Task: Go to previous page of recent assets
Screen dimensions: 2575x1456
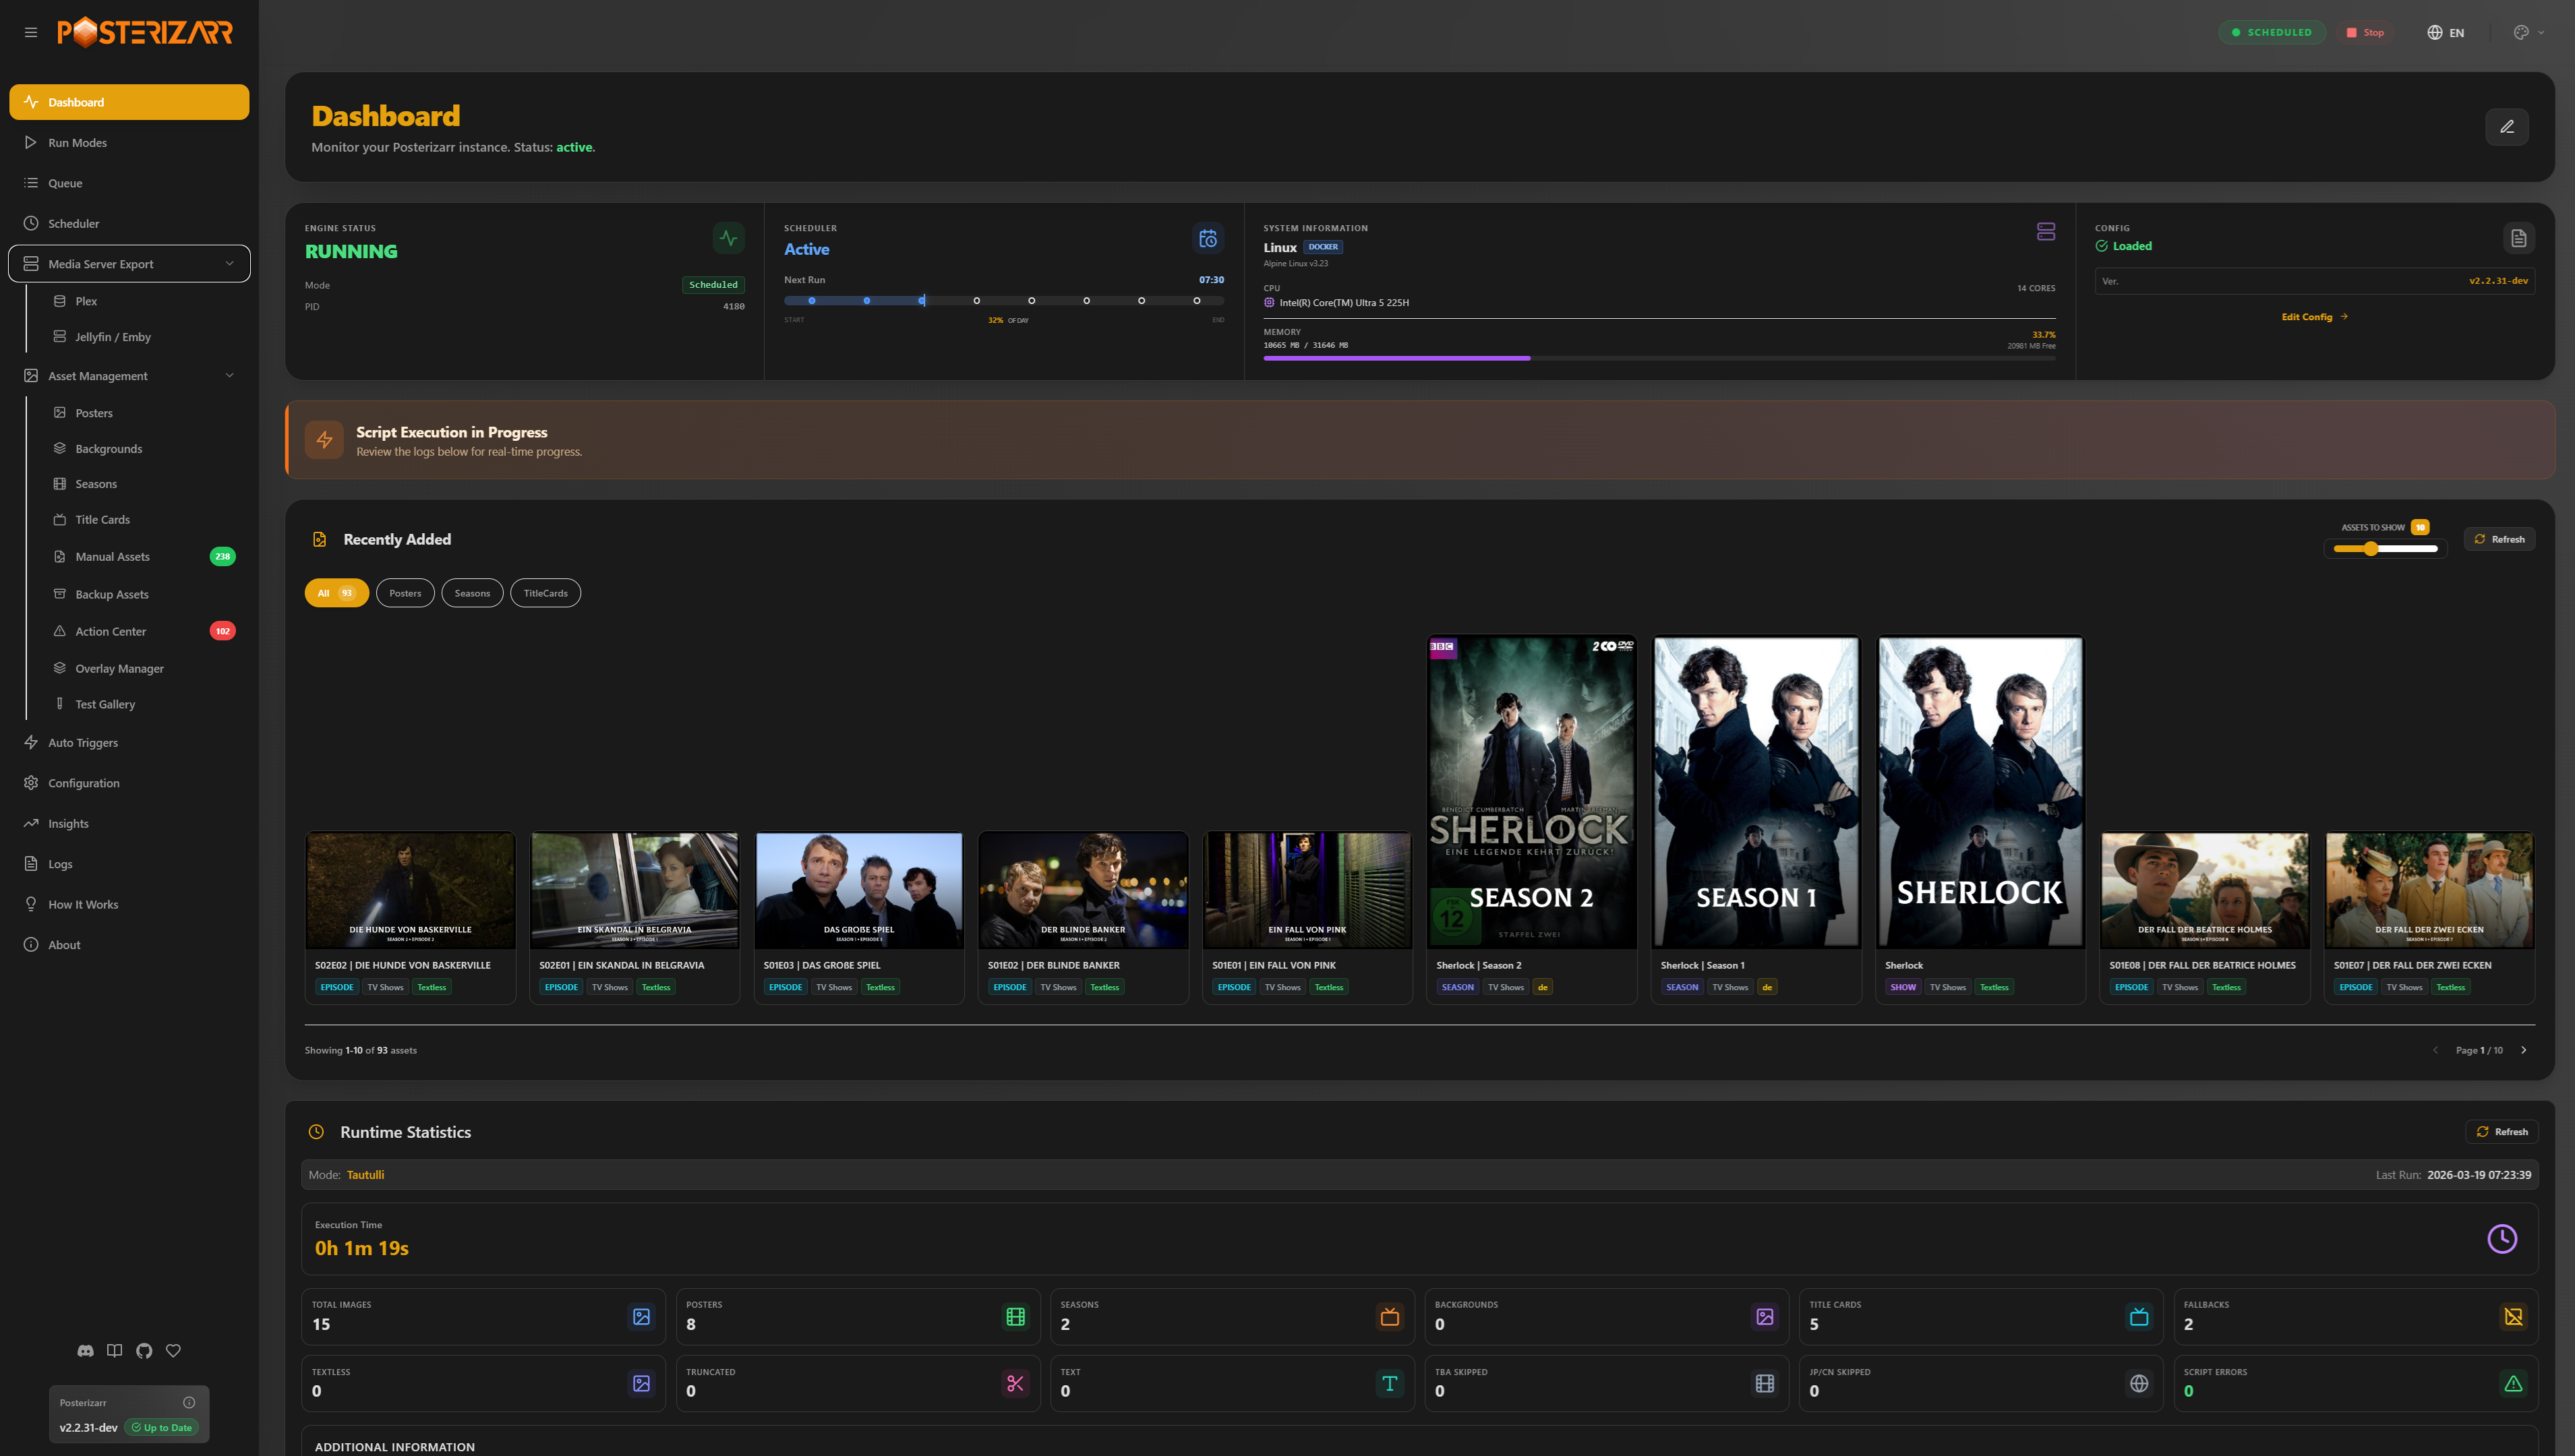Action: point(2435,1050)
